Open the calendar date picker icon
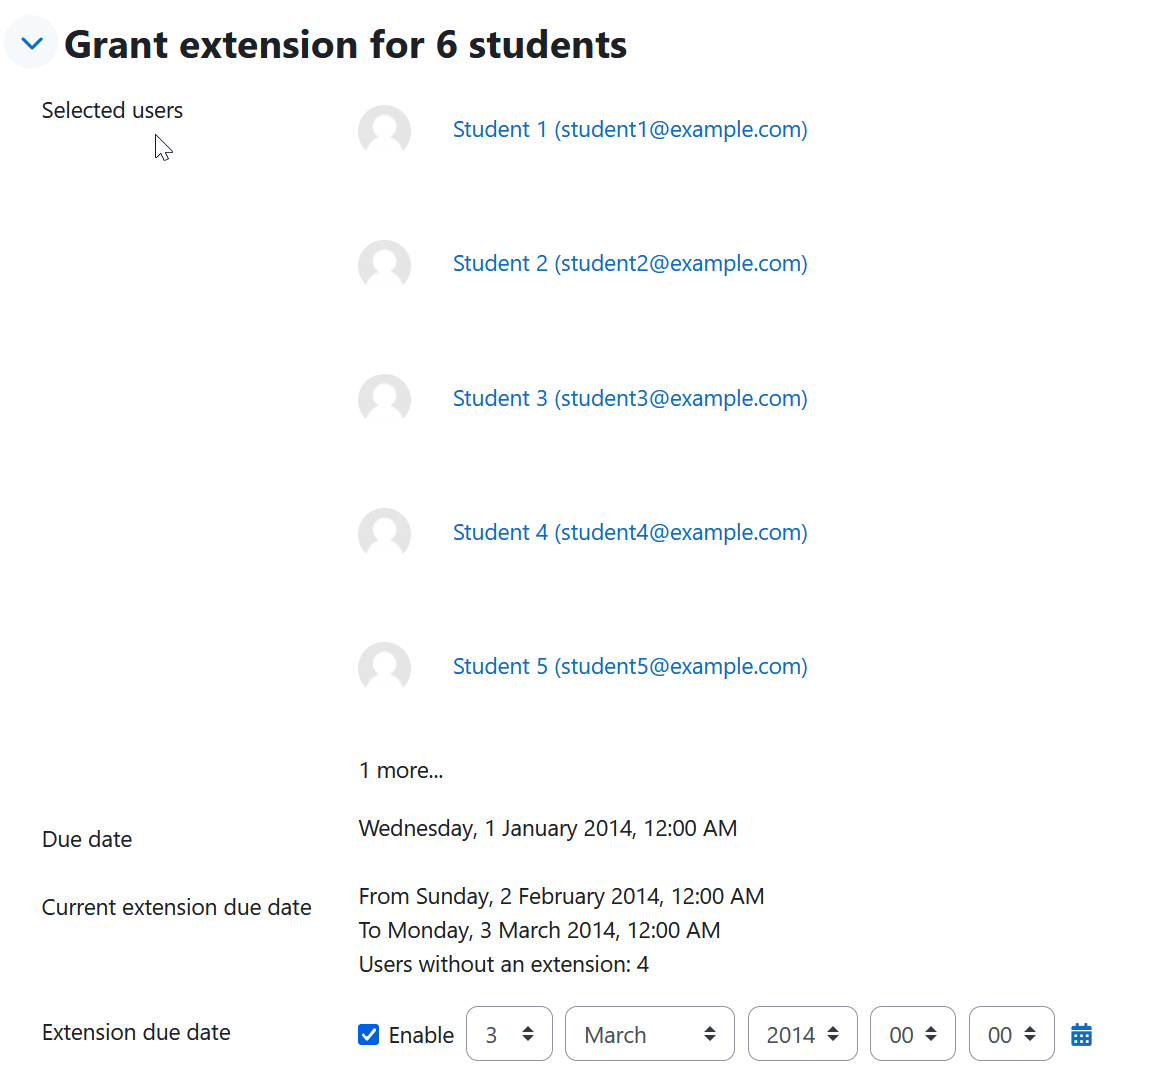Screen dimensions: 1149x1084 point(1081,1034)
